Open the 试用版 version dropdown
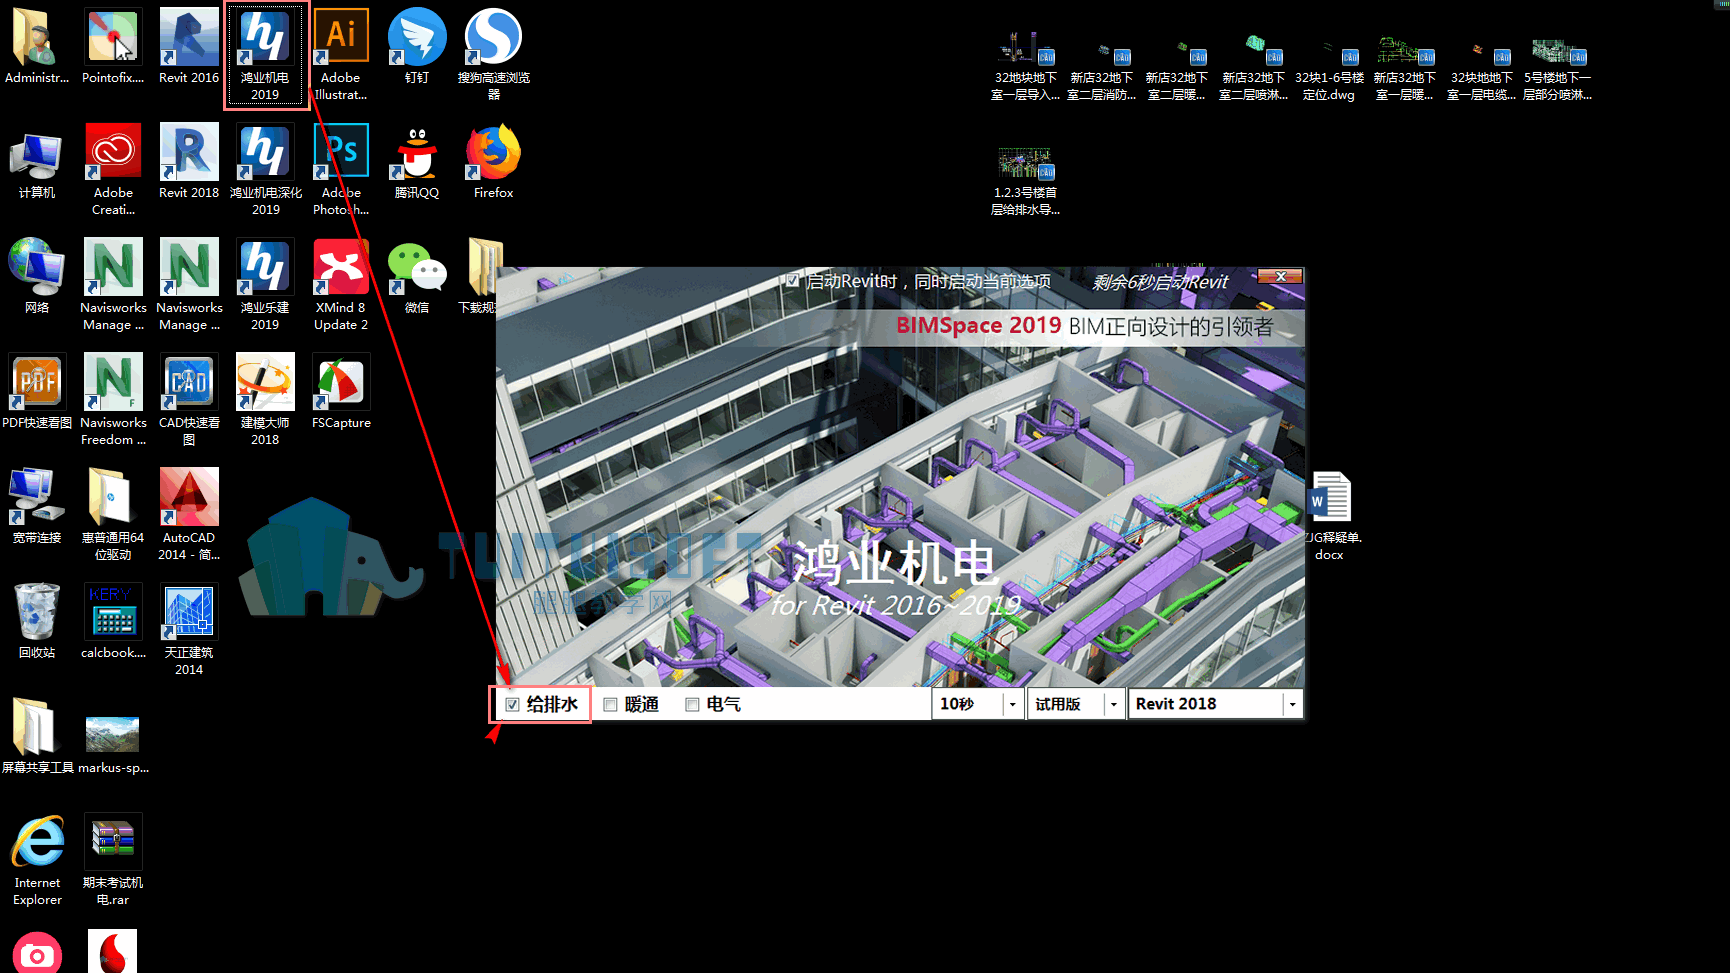Viewport: 1730px width, 973px height. point(1113,704)
